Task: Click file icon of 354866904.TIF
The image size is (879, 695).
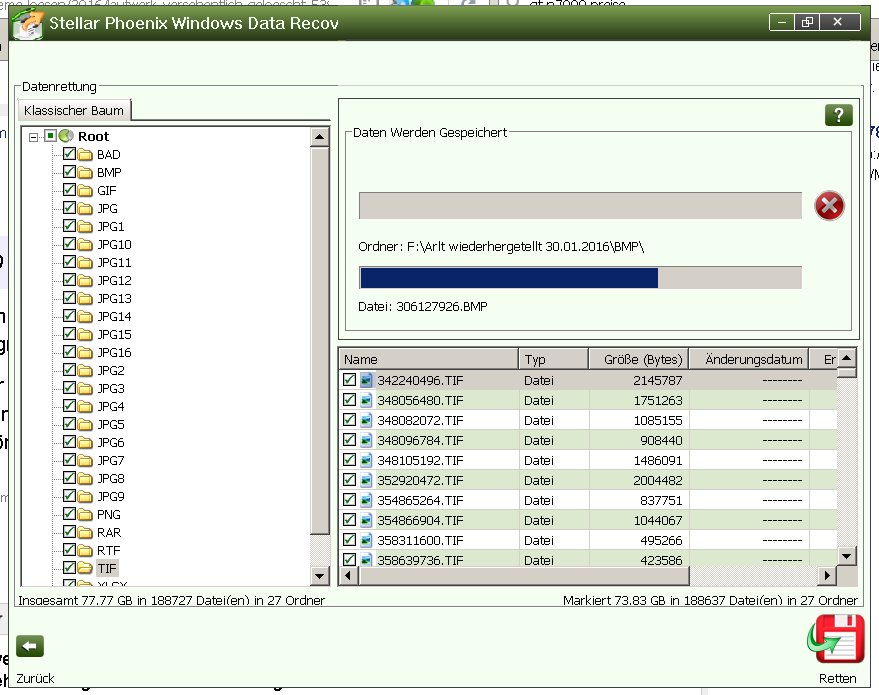Action: 366,521
